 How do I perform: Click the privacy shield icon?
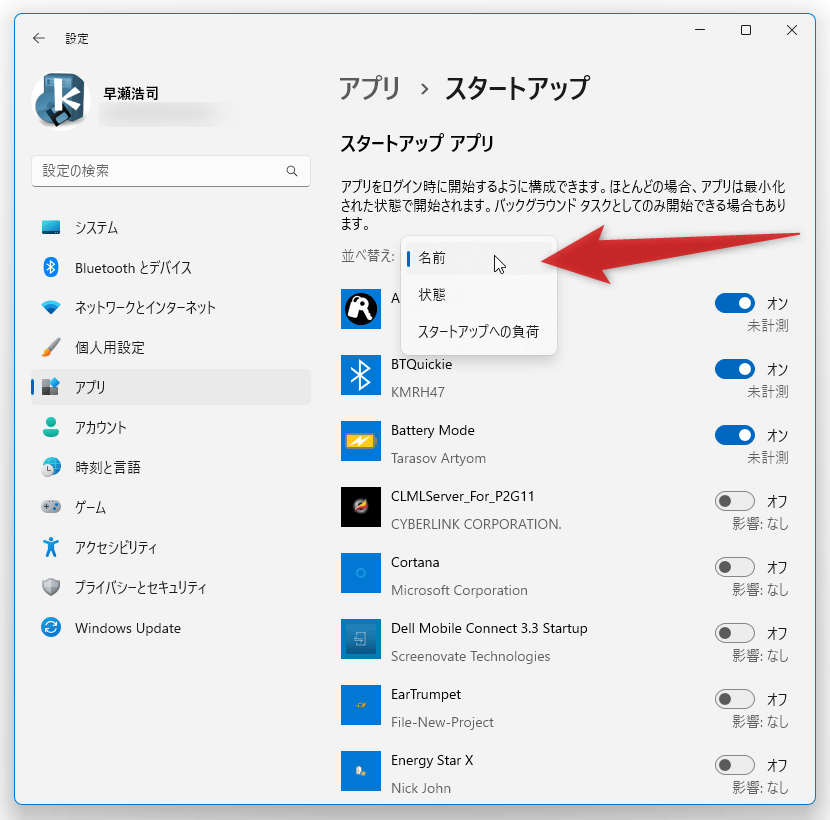tap(51, 587)
